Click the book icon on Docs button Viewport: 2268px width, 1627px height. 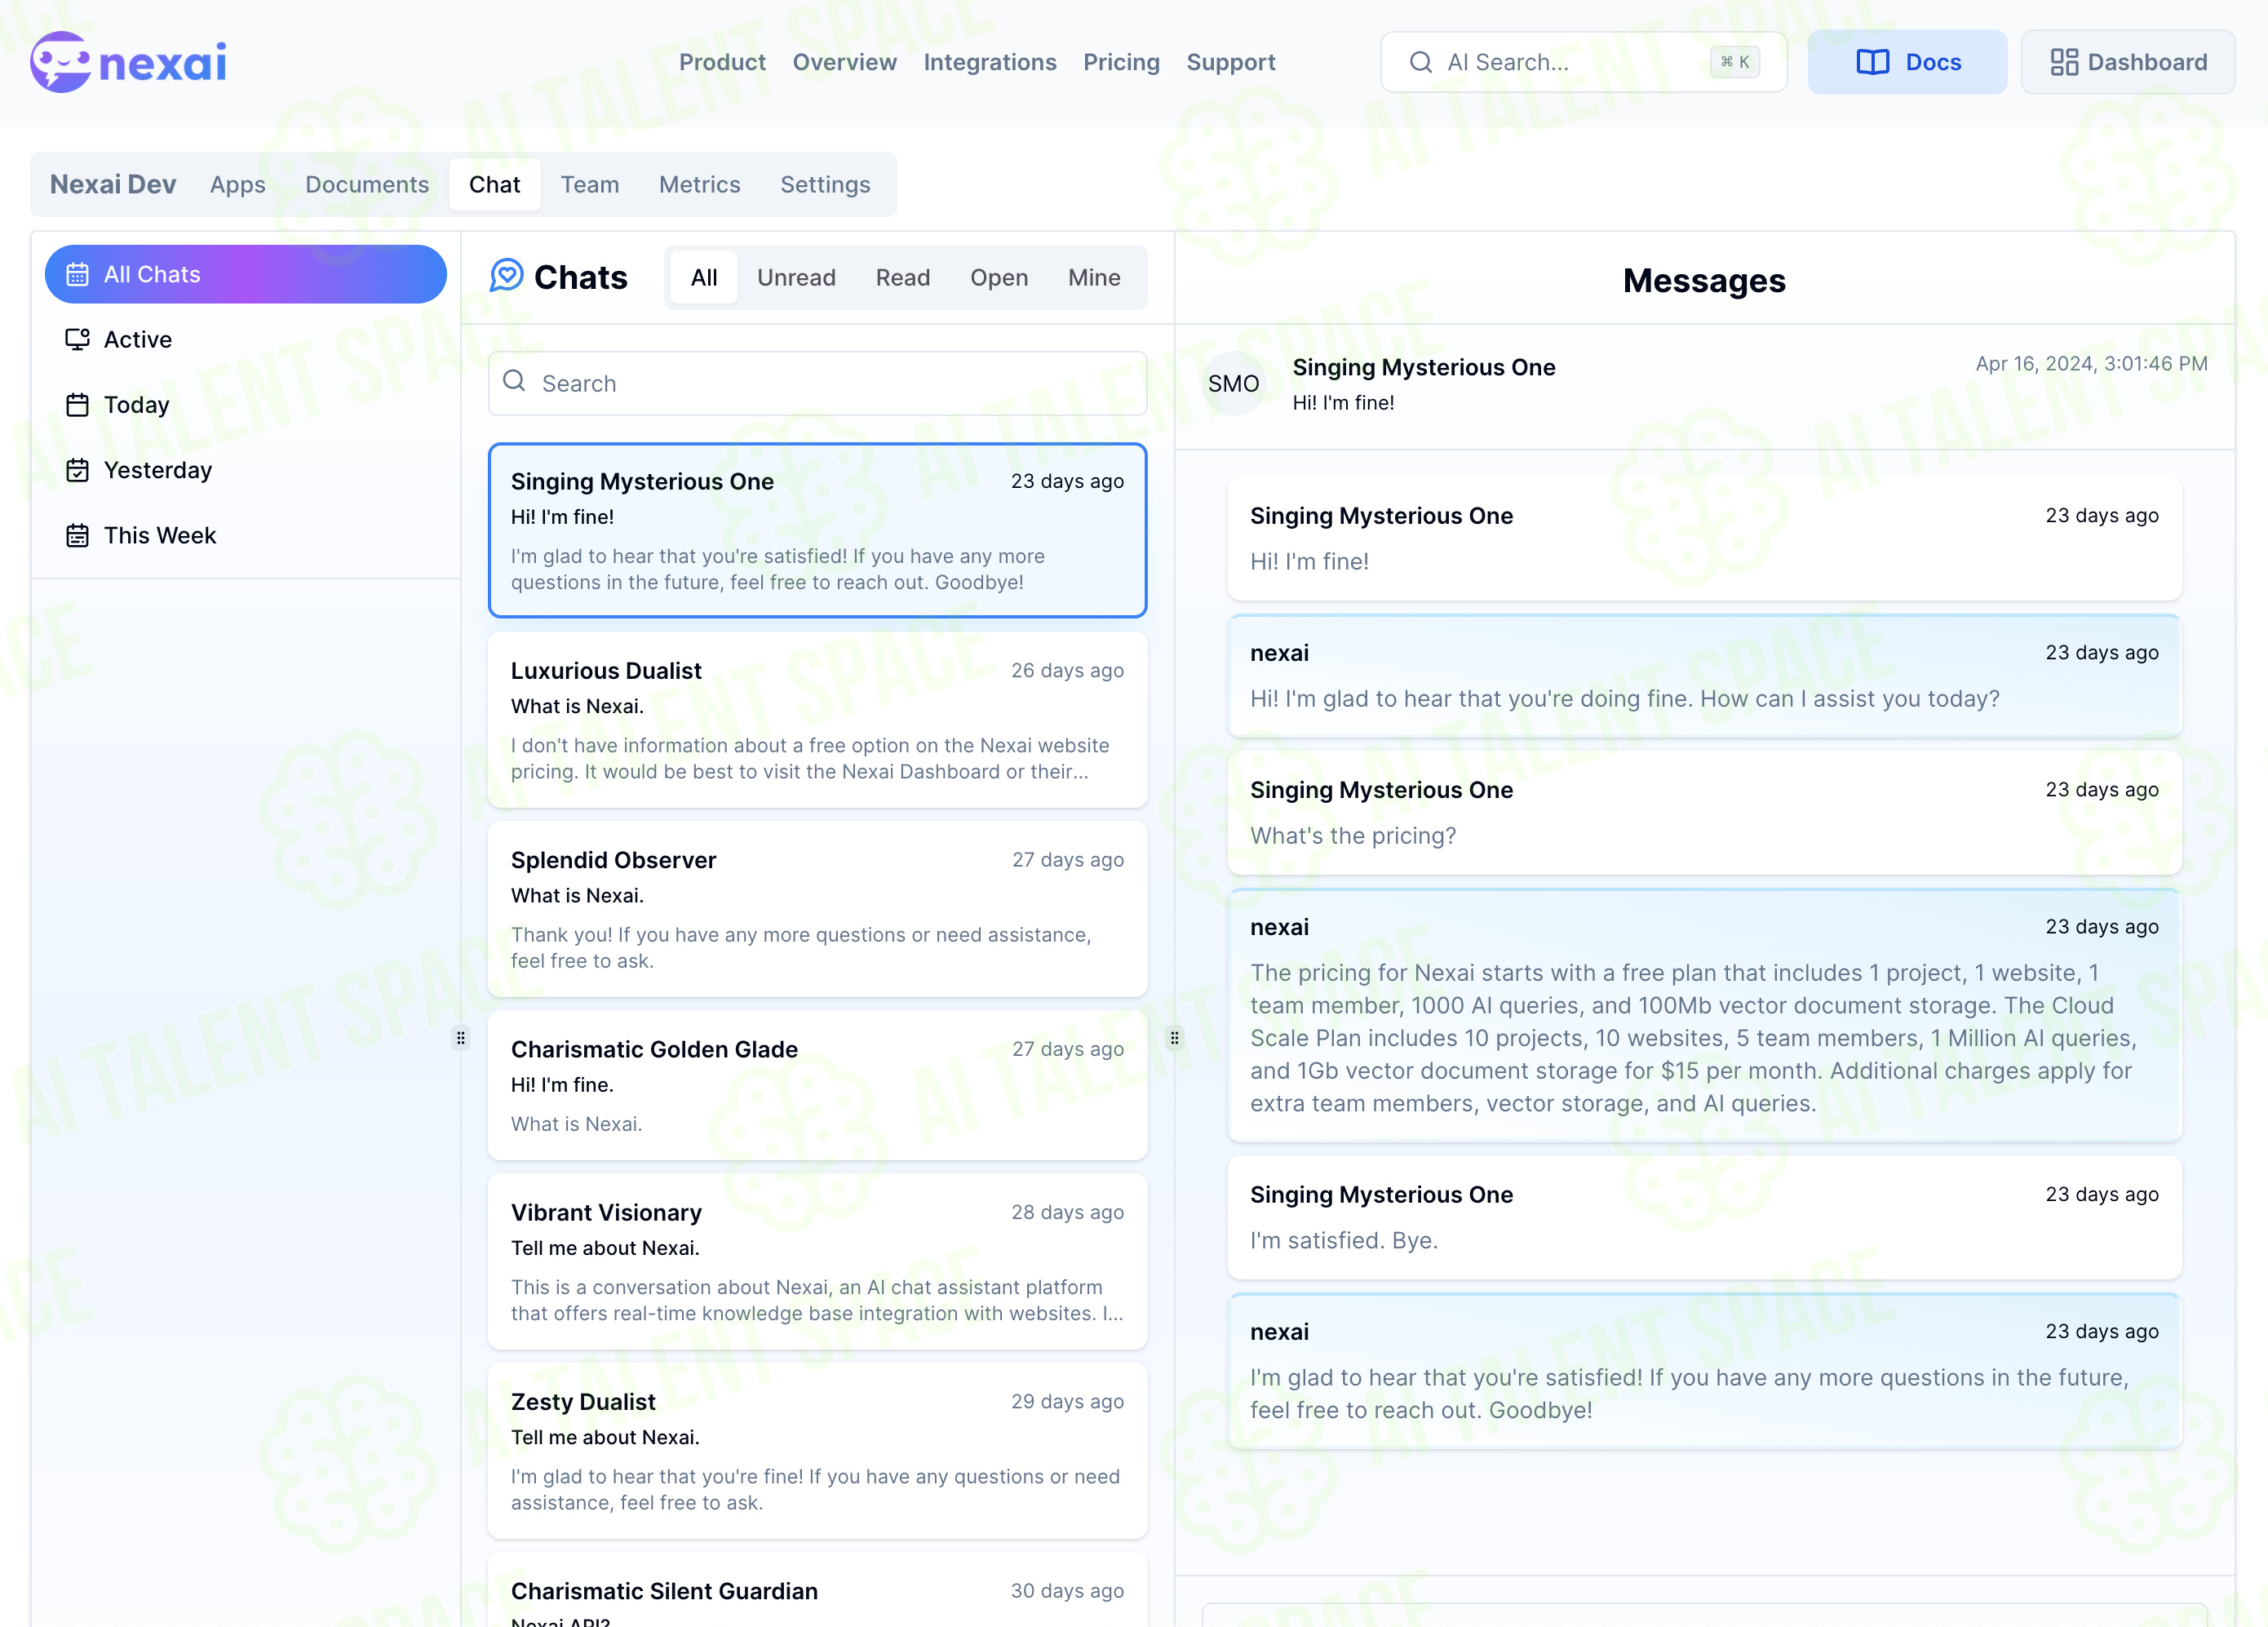click(1872, 62)
